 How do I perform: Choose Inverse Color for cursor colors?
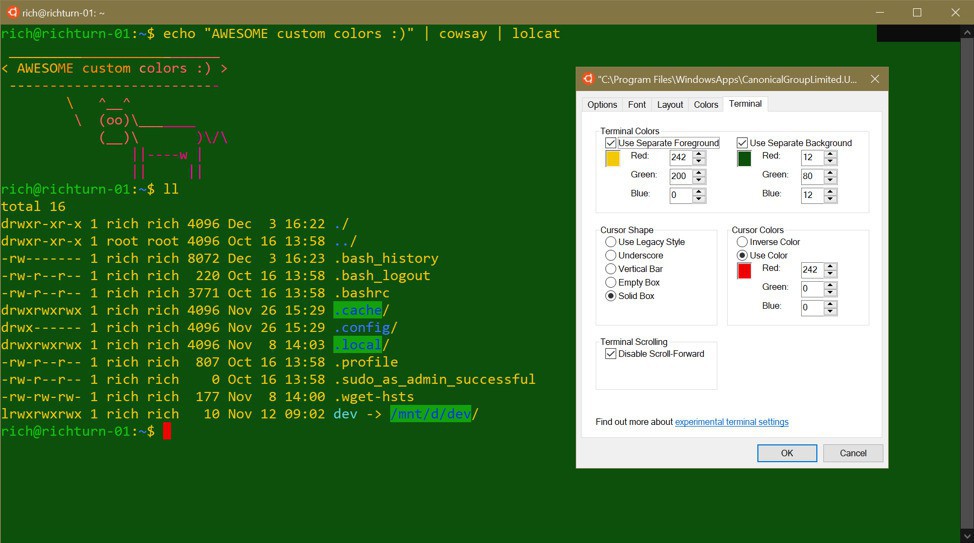[x=742, y=242]
